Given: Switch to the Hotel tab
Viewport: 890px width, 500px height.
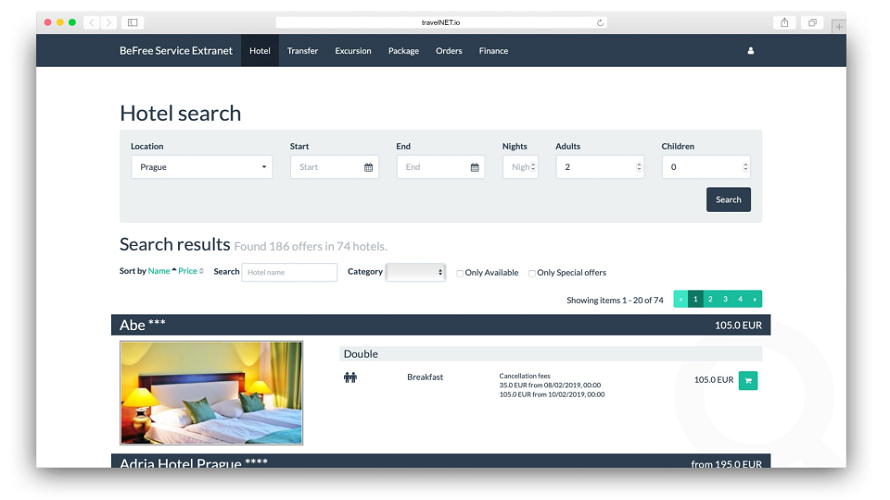Looking at the screenshot, I should click(x=260, y=51).
